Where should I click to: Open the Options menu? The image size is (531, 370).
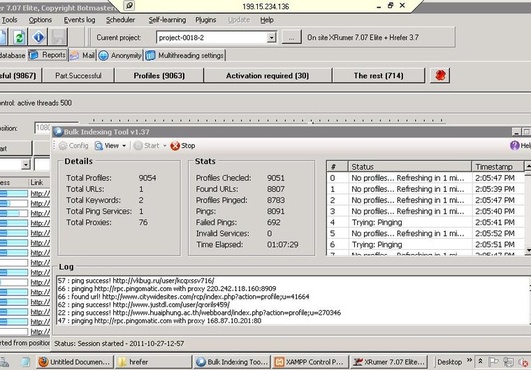point(40,20)
